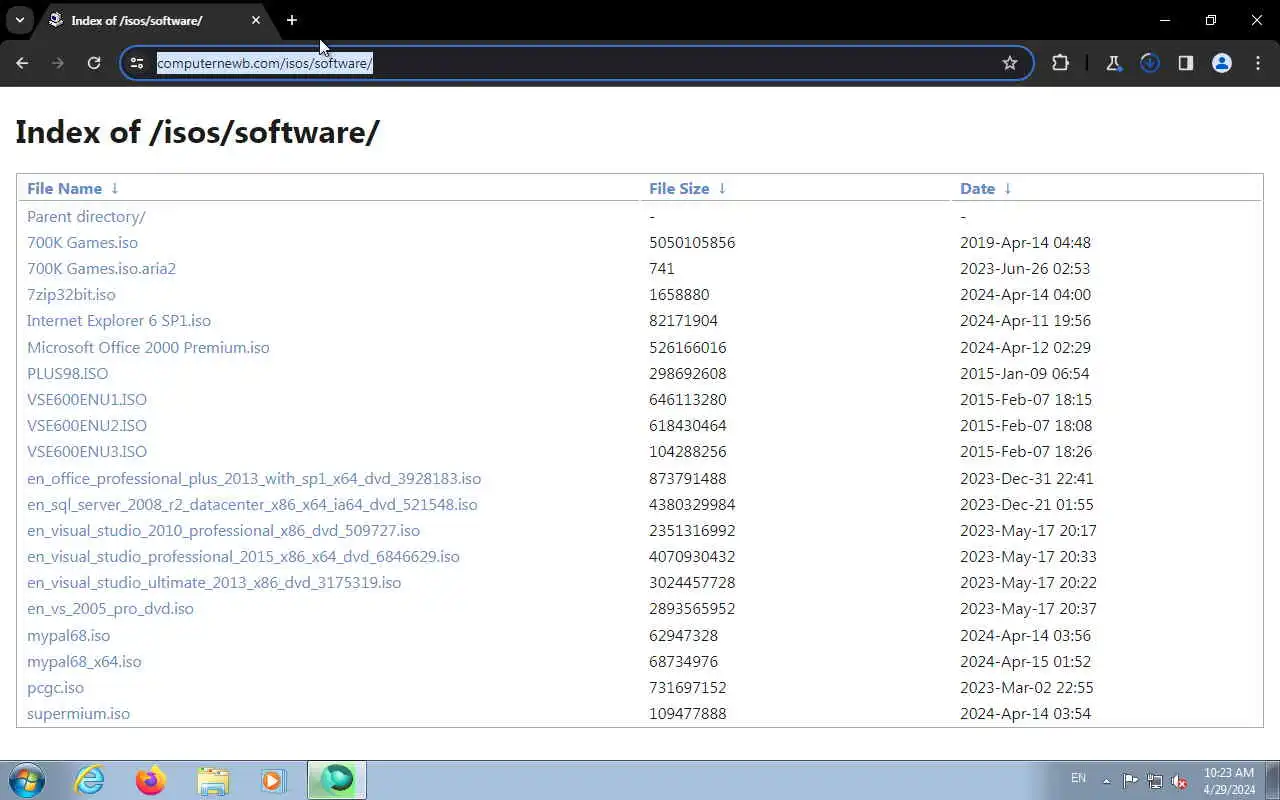Click the file size 5050105856
1280x800 pixels.
(692, 242)
